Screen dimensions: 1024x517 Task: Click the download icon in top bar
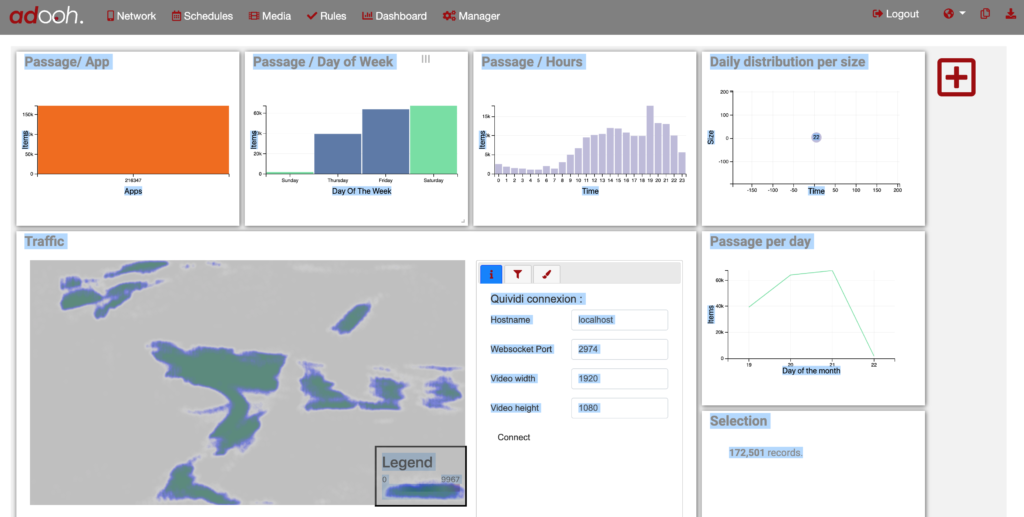click(x=1006, y=14)
